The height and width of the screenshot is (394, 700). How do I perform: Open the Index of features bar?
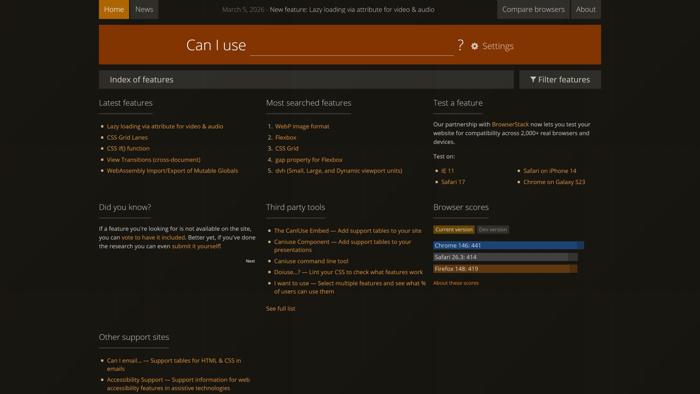tap(306, 79)
